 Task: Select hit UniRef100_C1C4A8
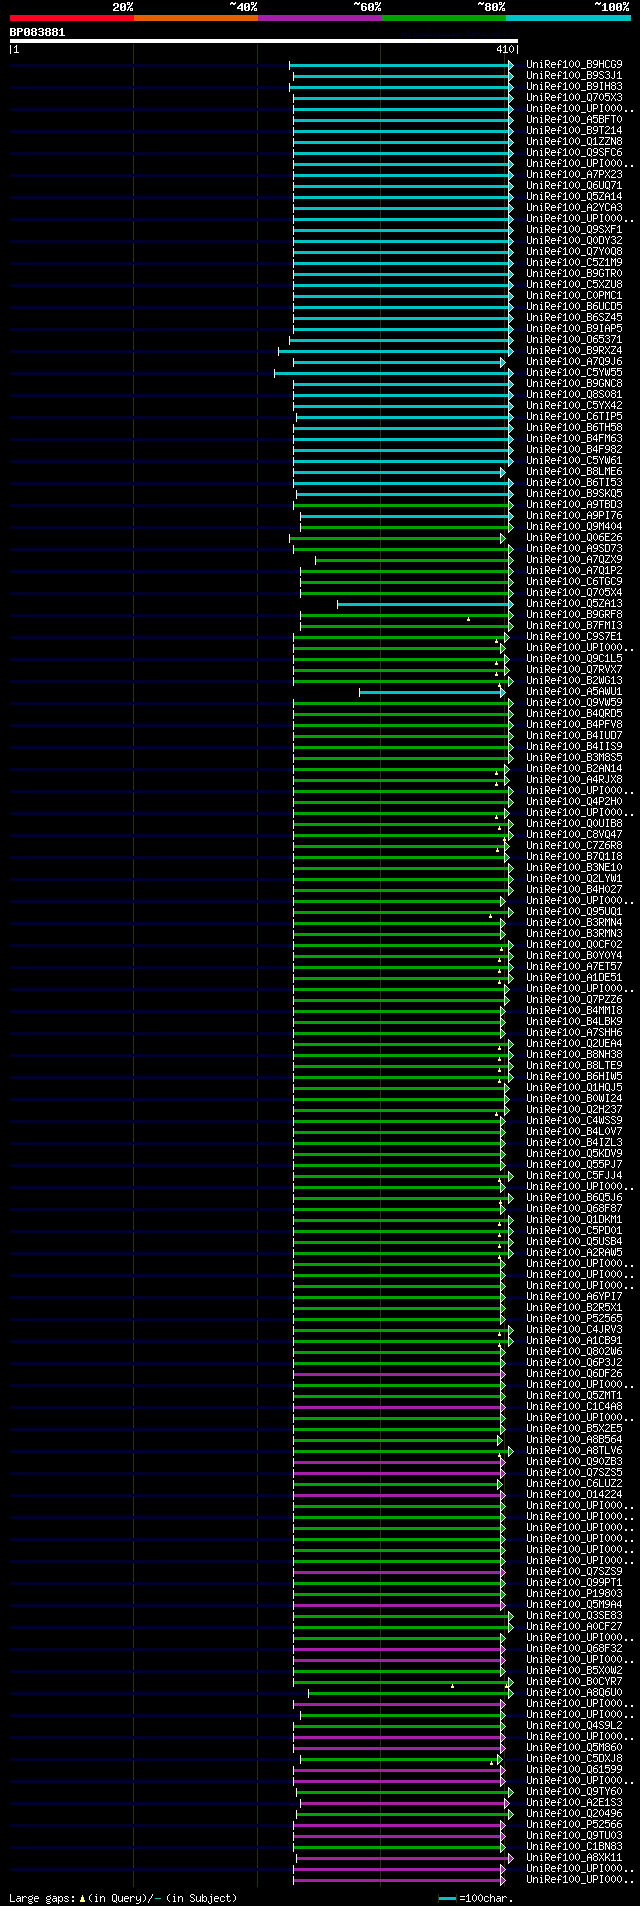point(574,1407)
